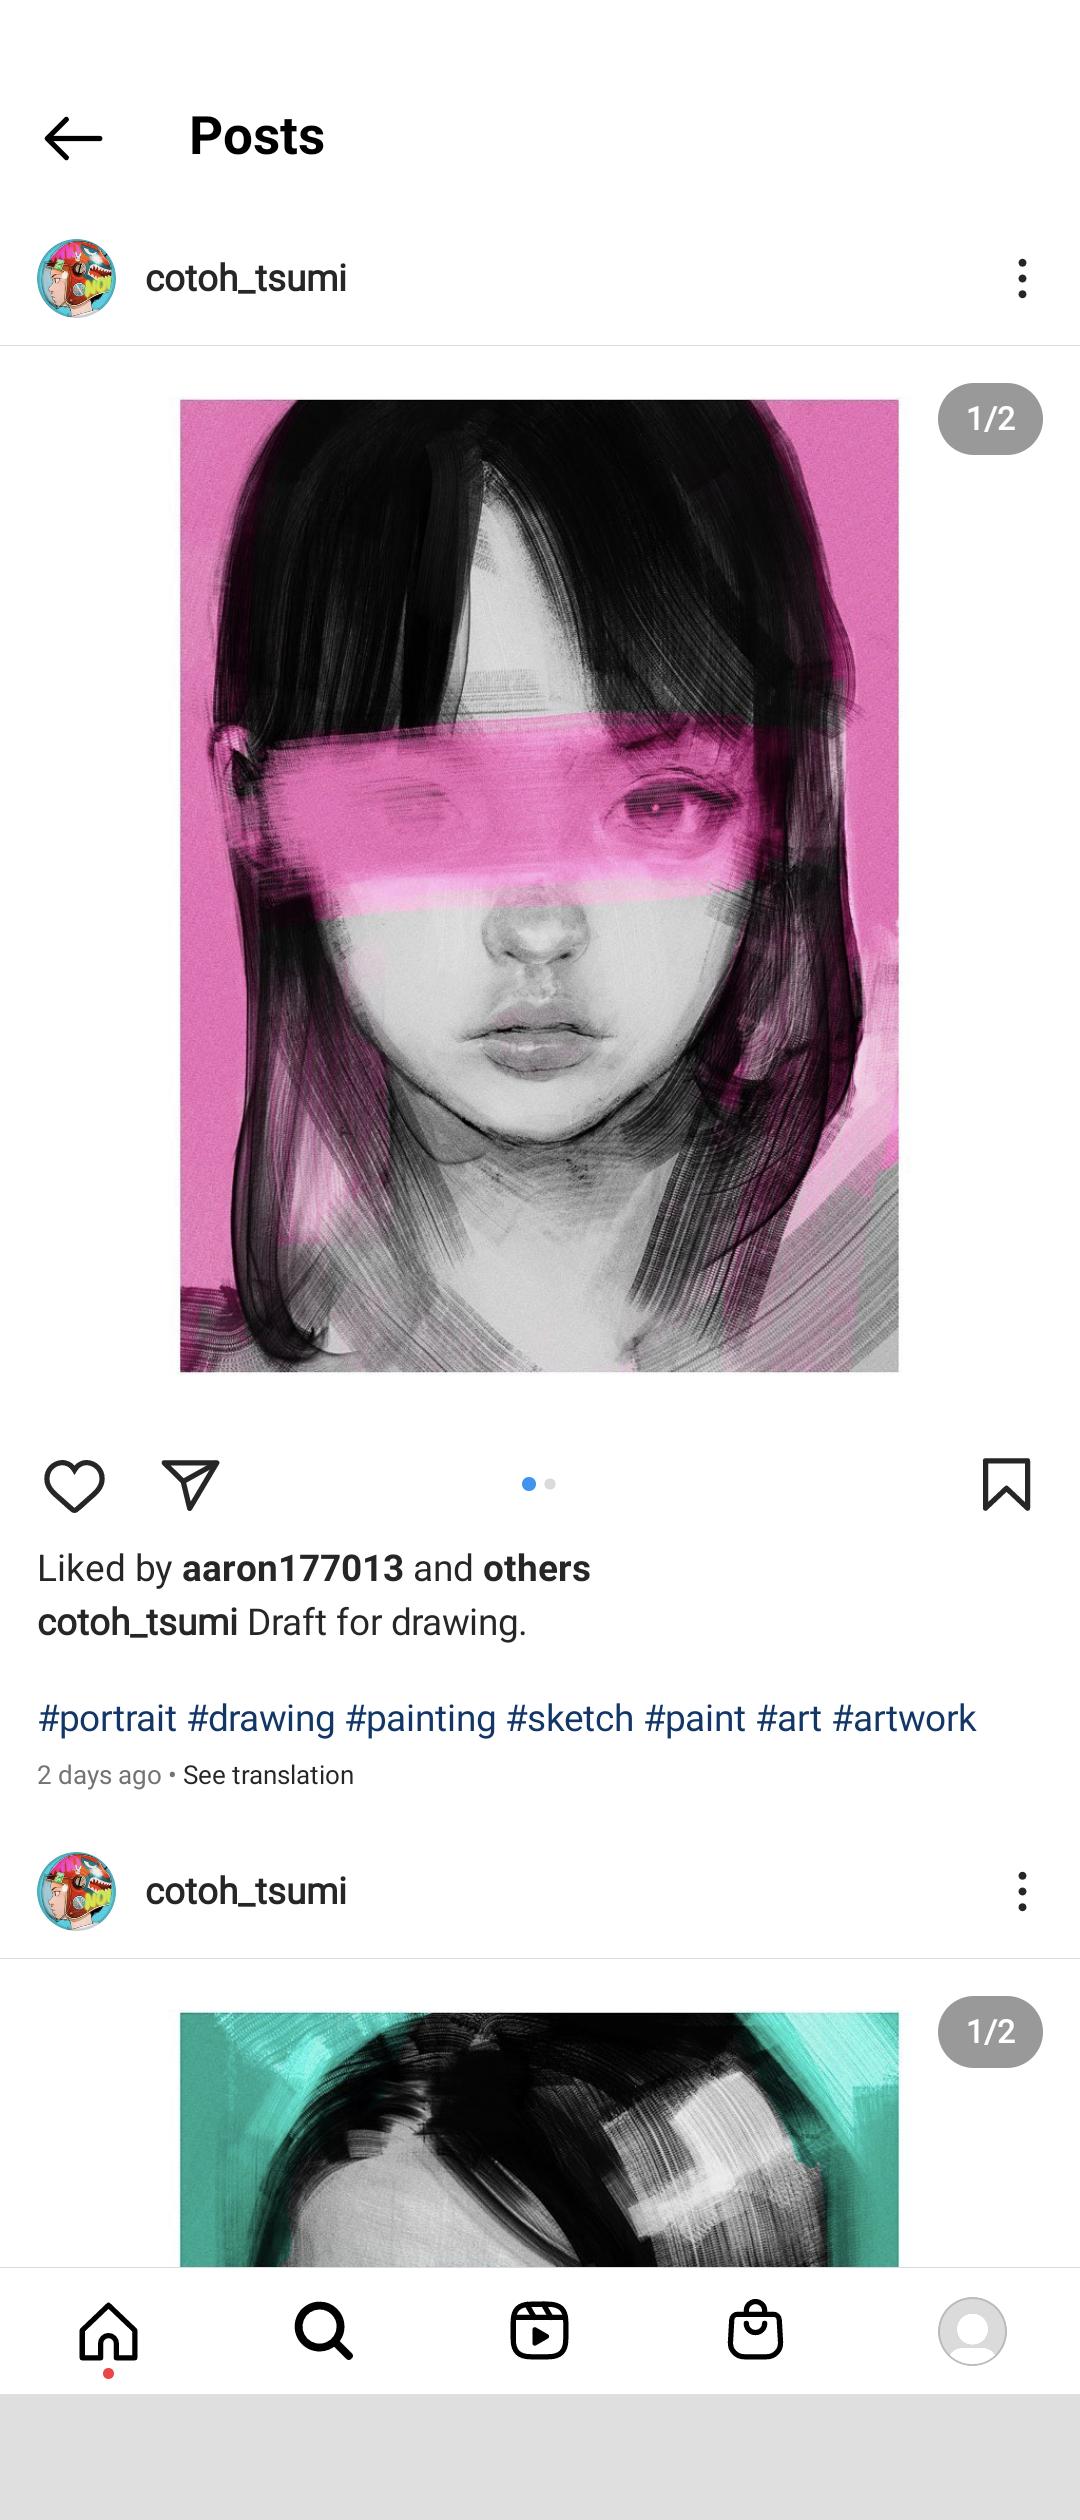This screenshot has width=1080, height=2520.
Task: Open cotoh_tsumi avatar on second post
Action: 77,1892
